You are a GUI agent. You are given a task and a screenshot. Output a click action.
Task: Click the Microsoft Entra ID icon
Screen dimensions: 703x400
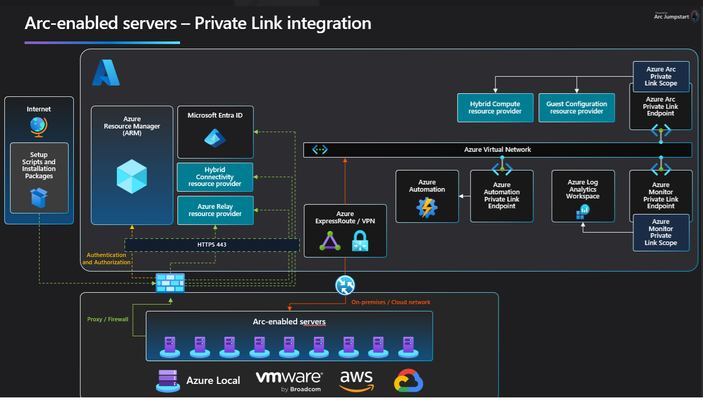coord(215,138)
